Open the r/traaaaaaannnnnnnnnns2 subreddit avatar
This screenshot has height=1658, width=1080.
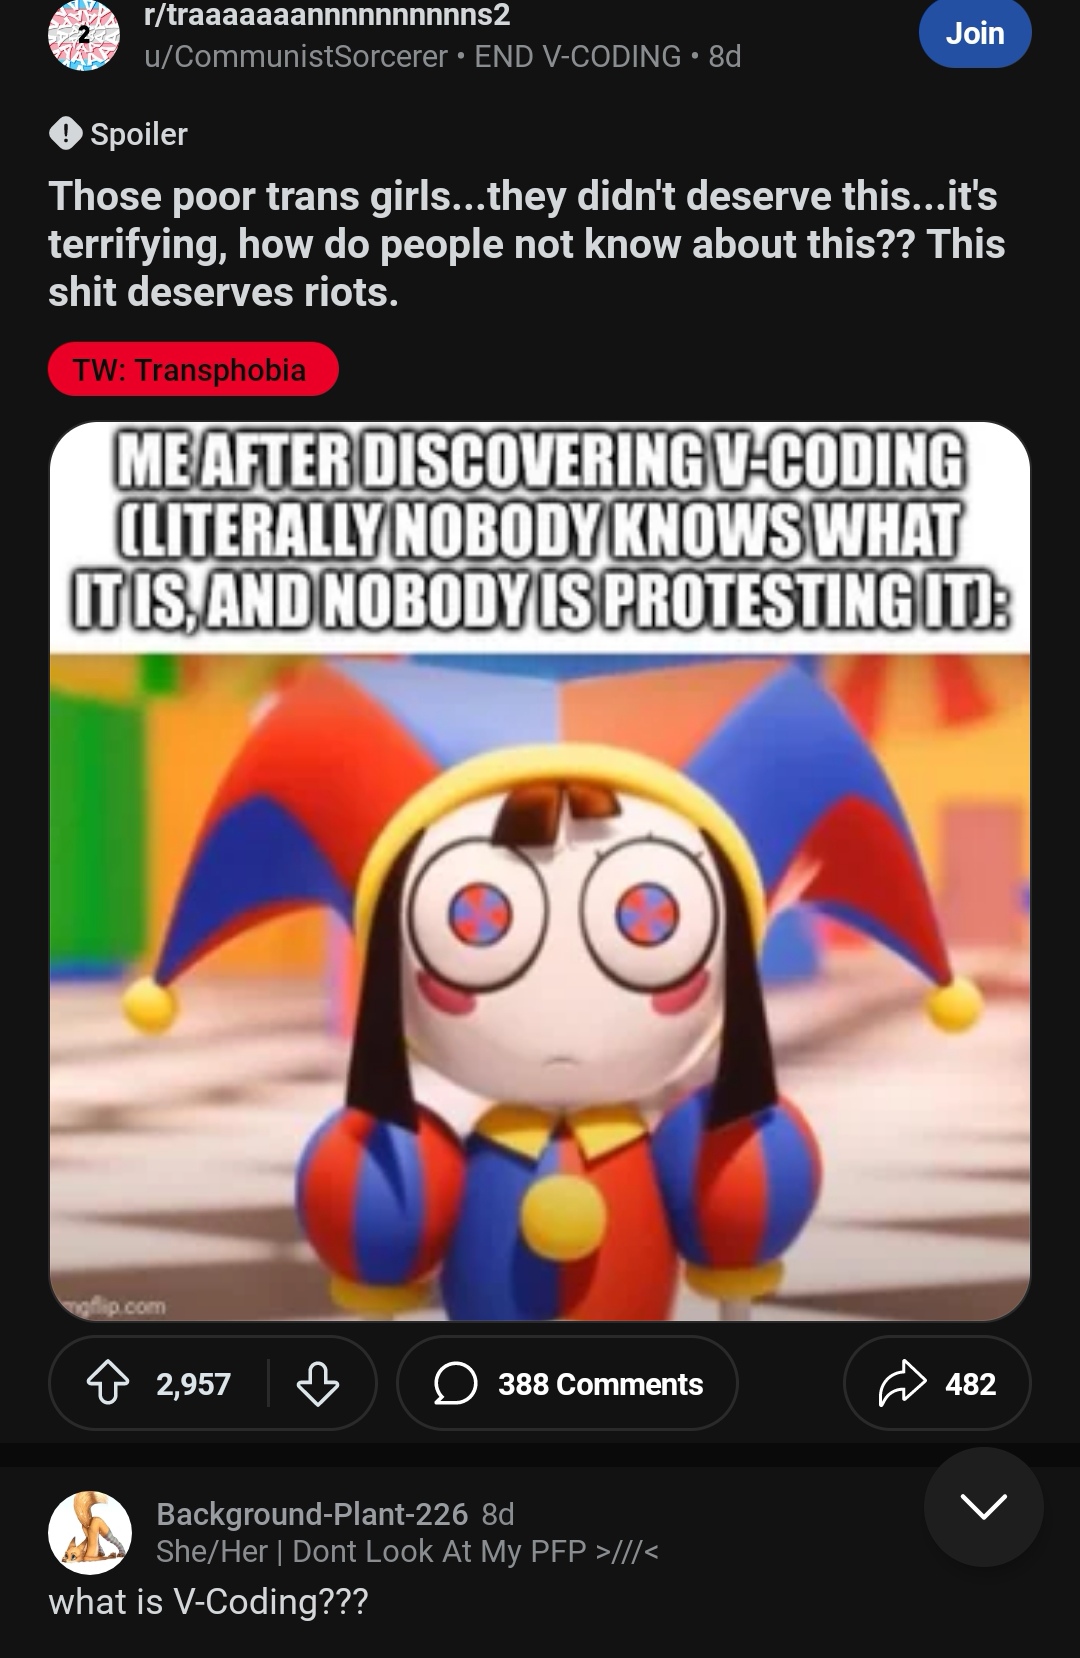point(84,34)
